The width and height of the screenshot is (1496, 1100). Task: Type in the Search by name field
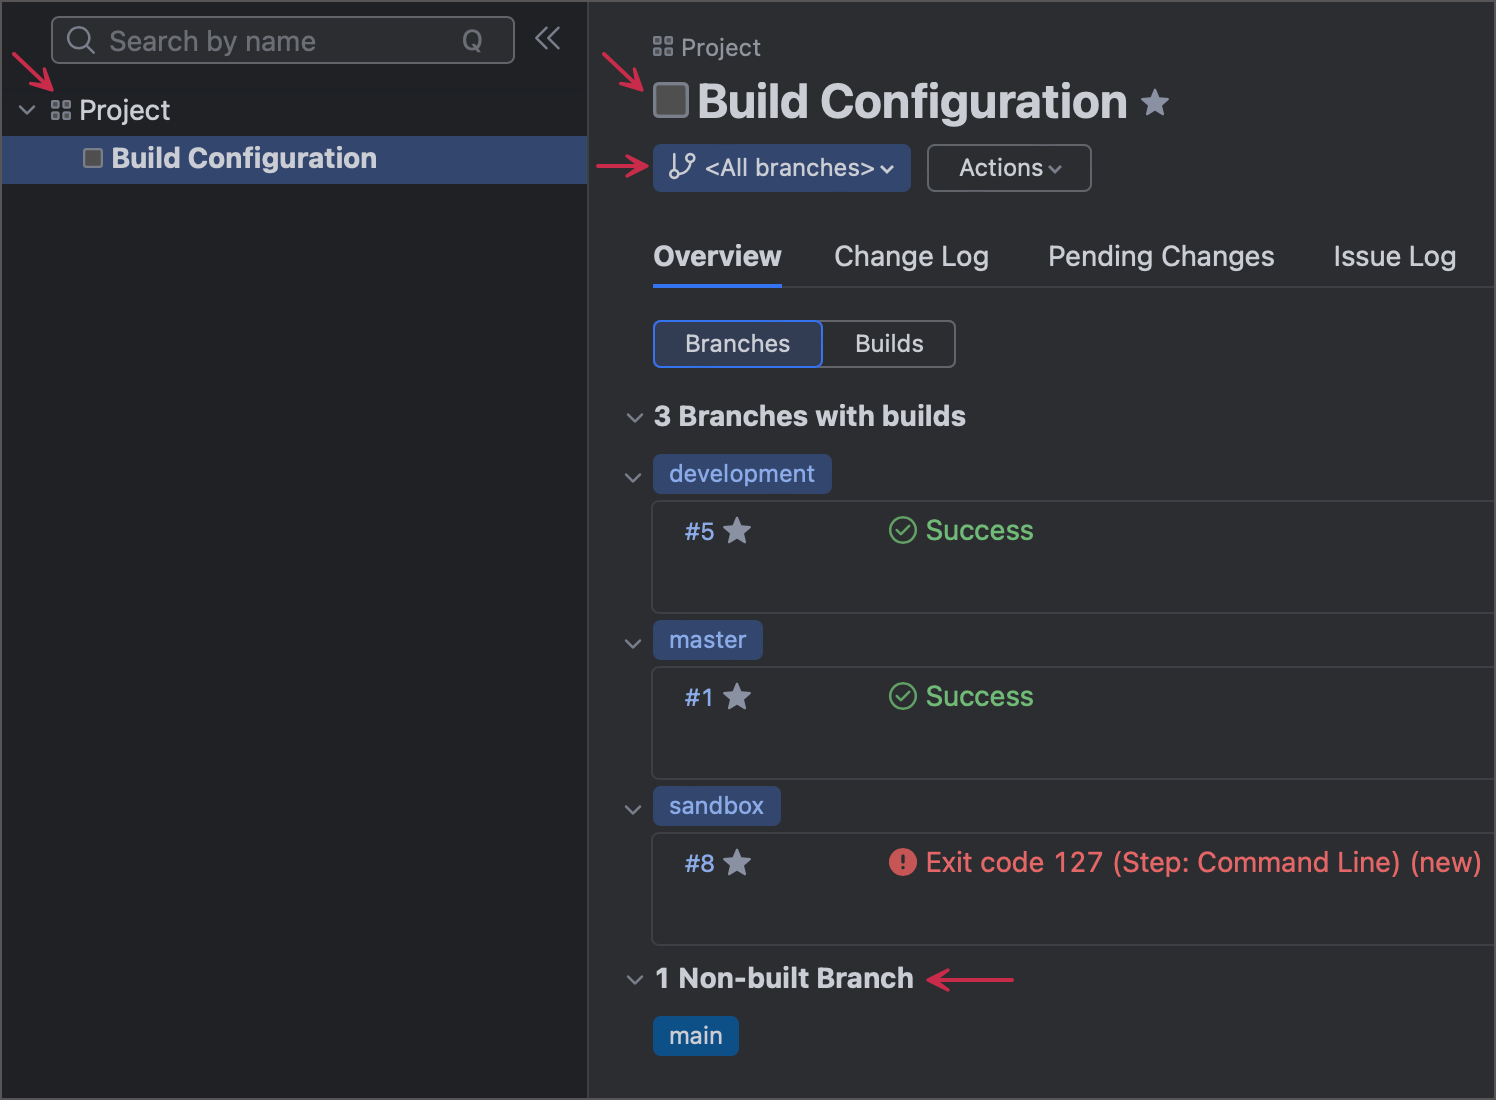pos(280,40)
